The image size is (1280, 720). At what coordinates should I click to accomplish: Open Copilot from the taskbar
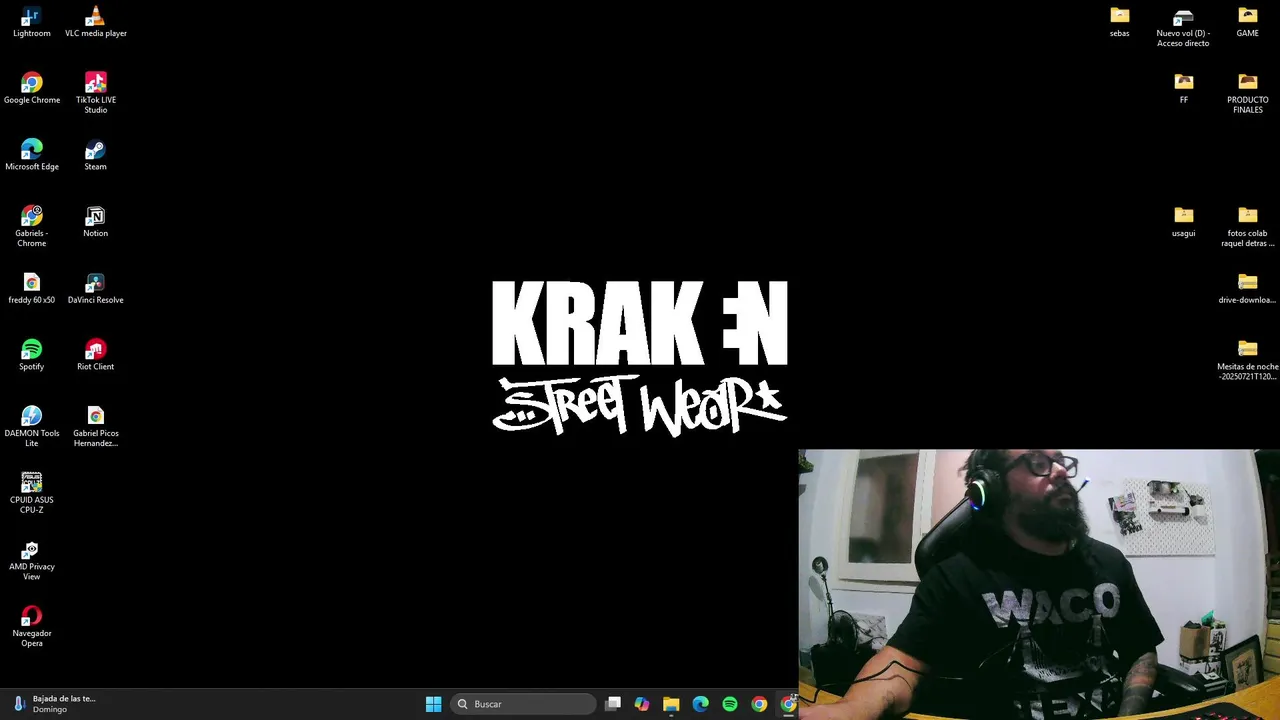[642, 704]
